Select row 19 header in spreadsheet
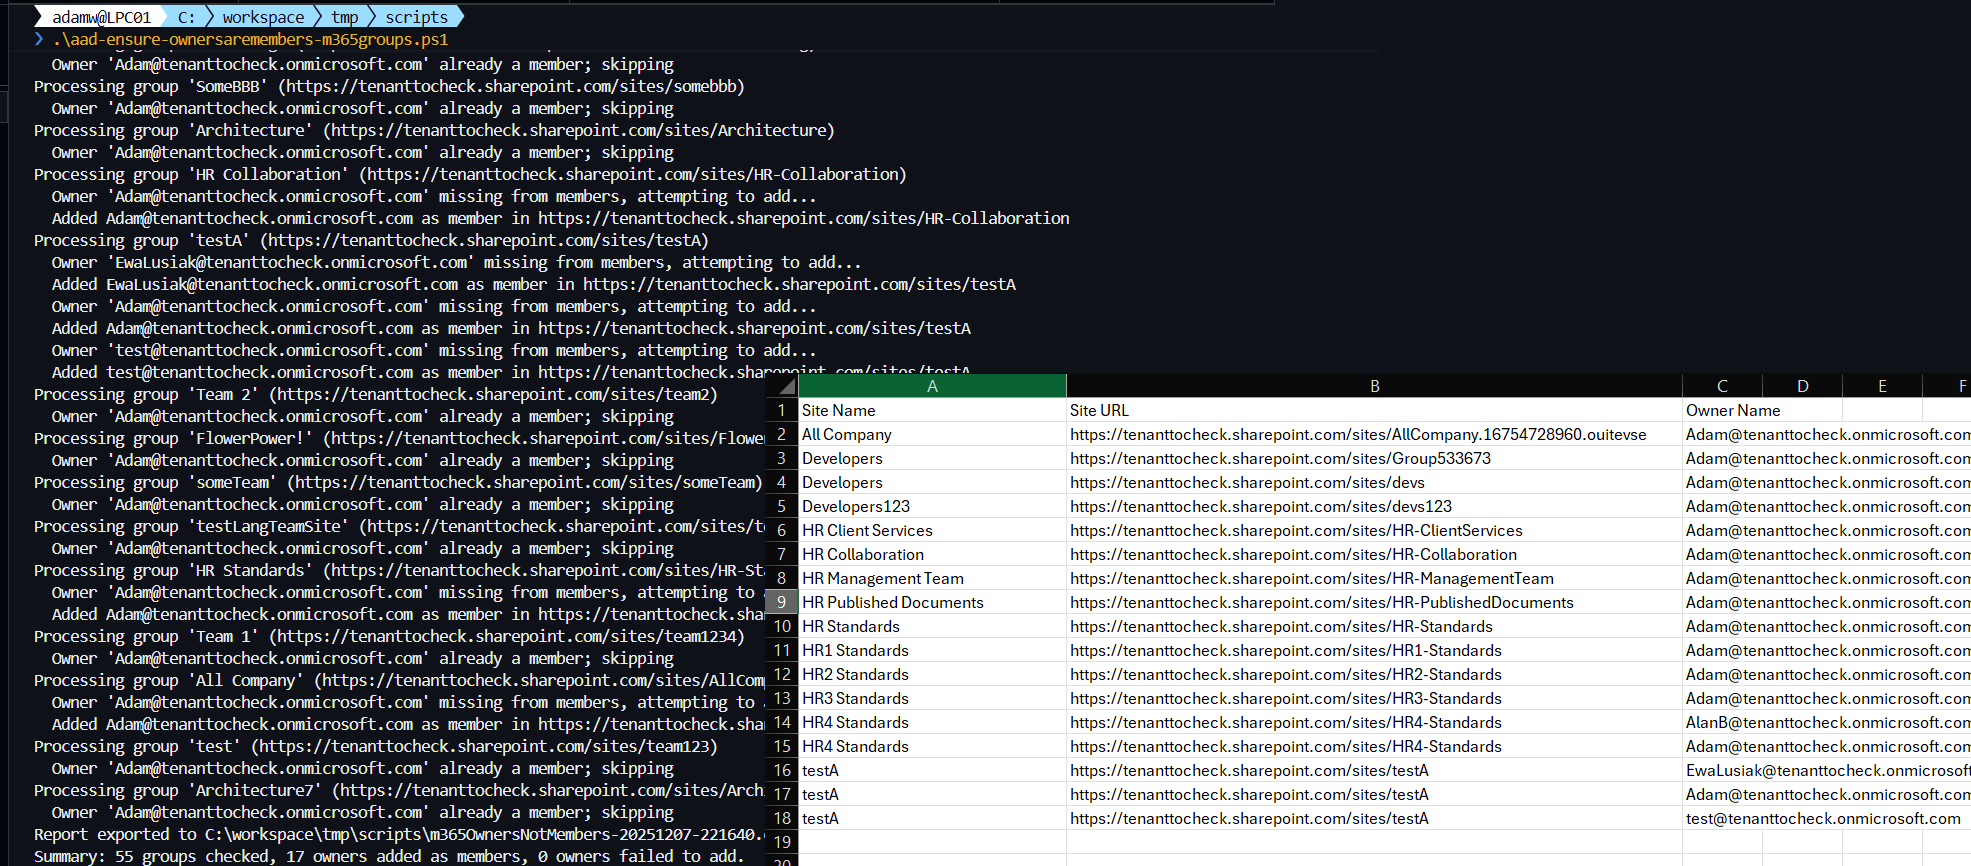This screenshot has height=866, width=1971. pyautogui.click(x=782, y=842)
